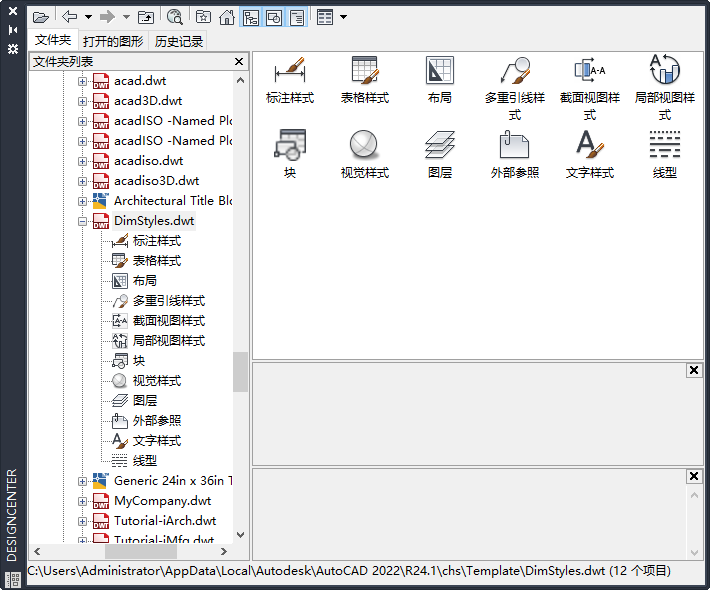
Task: Open the Favorites folder icon
Action: pyautogui.click(x=203, y=17)
